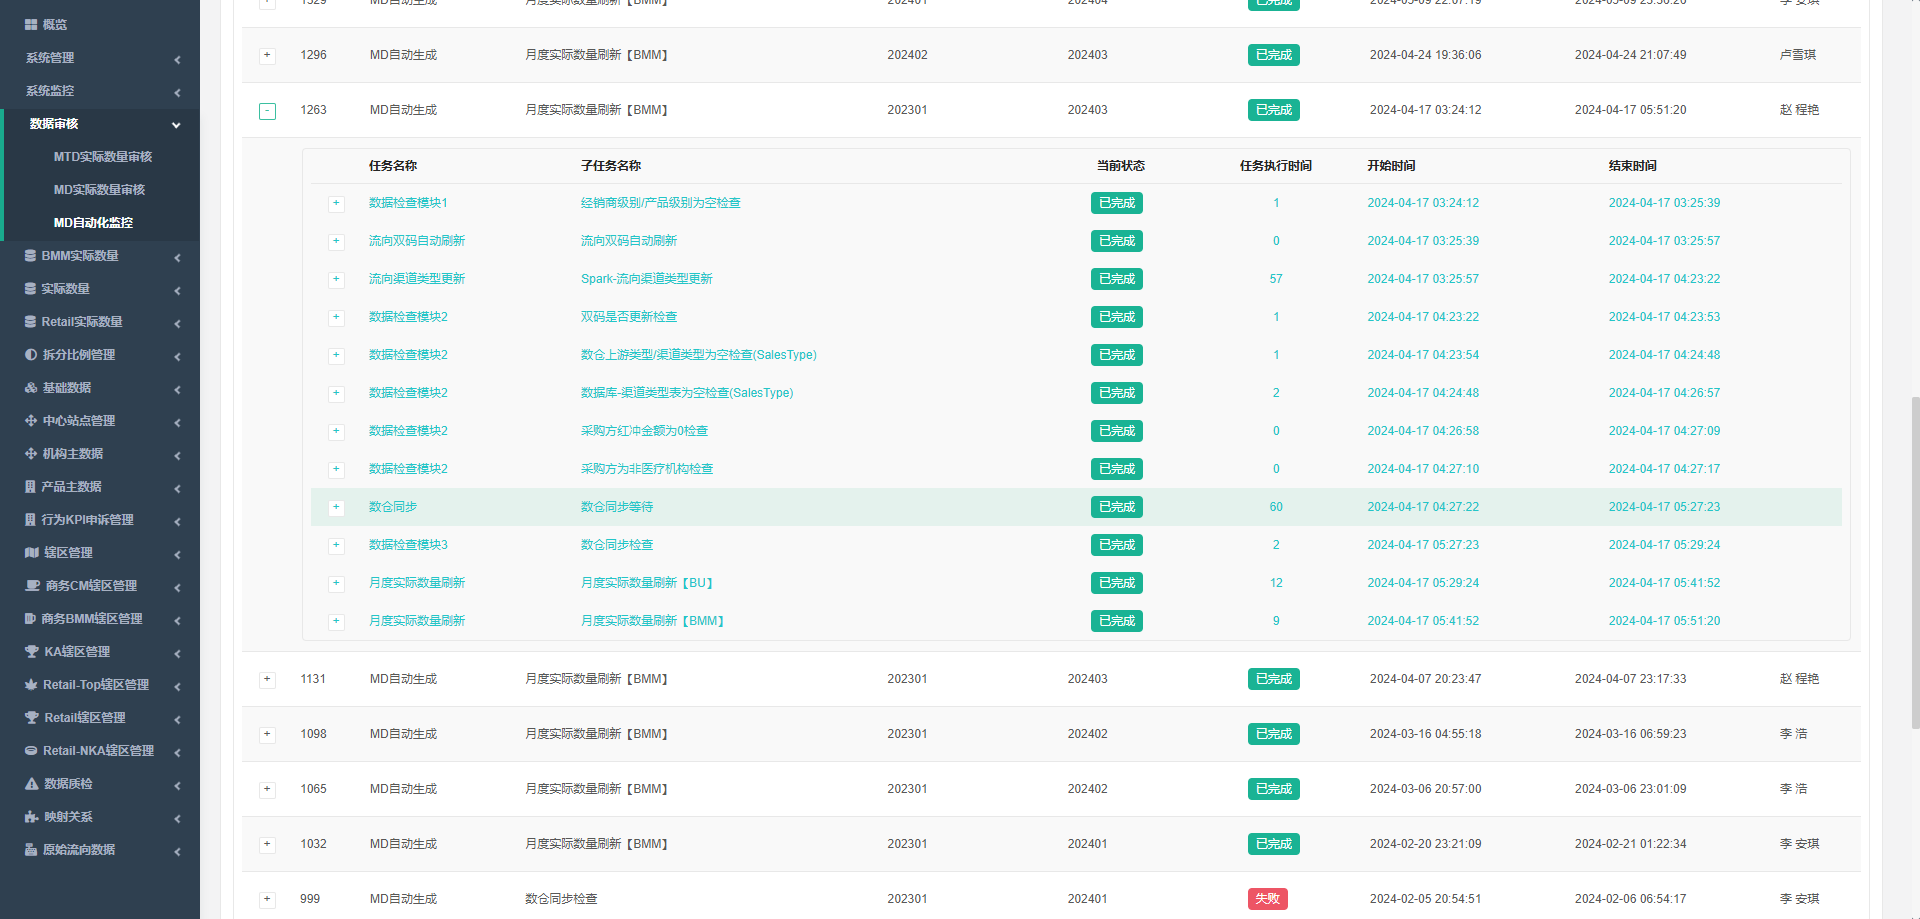
Task: Collapse the expanded row 1263
Action: [x=267, y=111]
